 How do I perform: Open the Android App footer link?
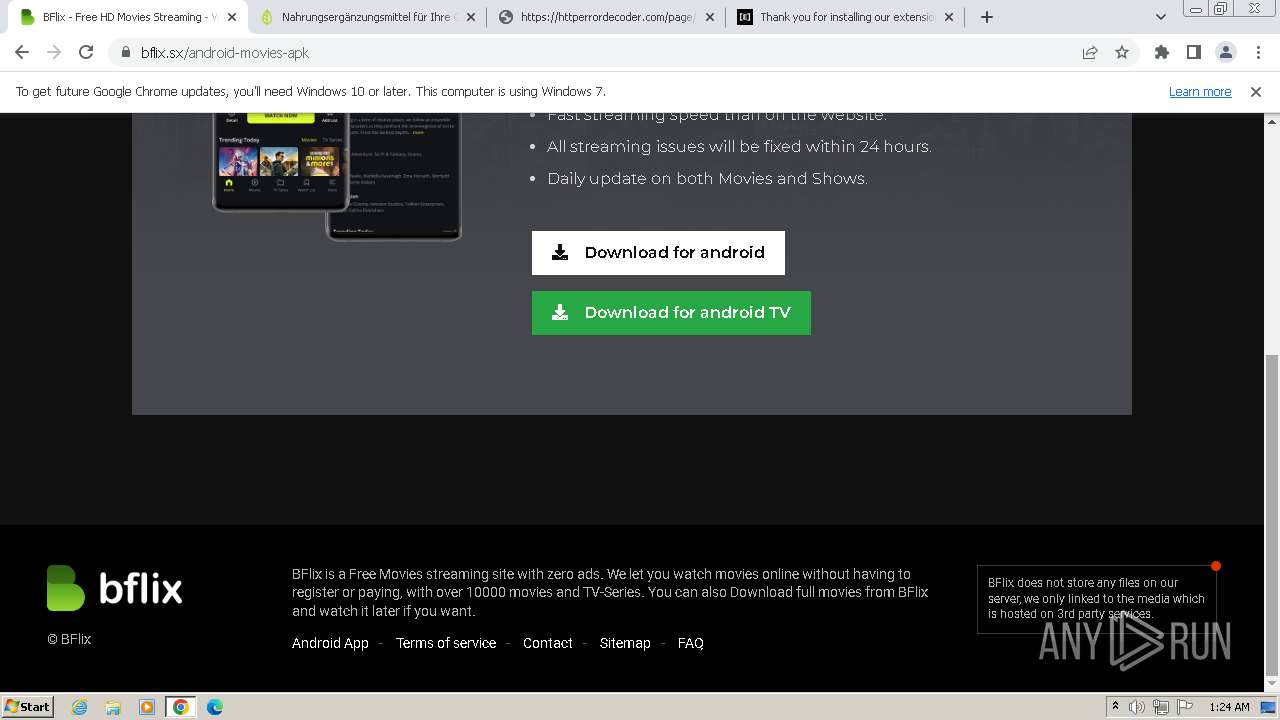pyautogui.click(x=330, y=643)
